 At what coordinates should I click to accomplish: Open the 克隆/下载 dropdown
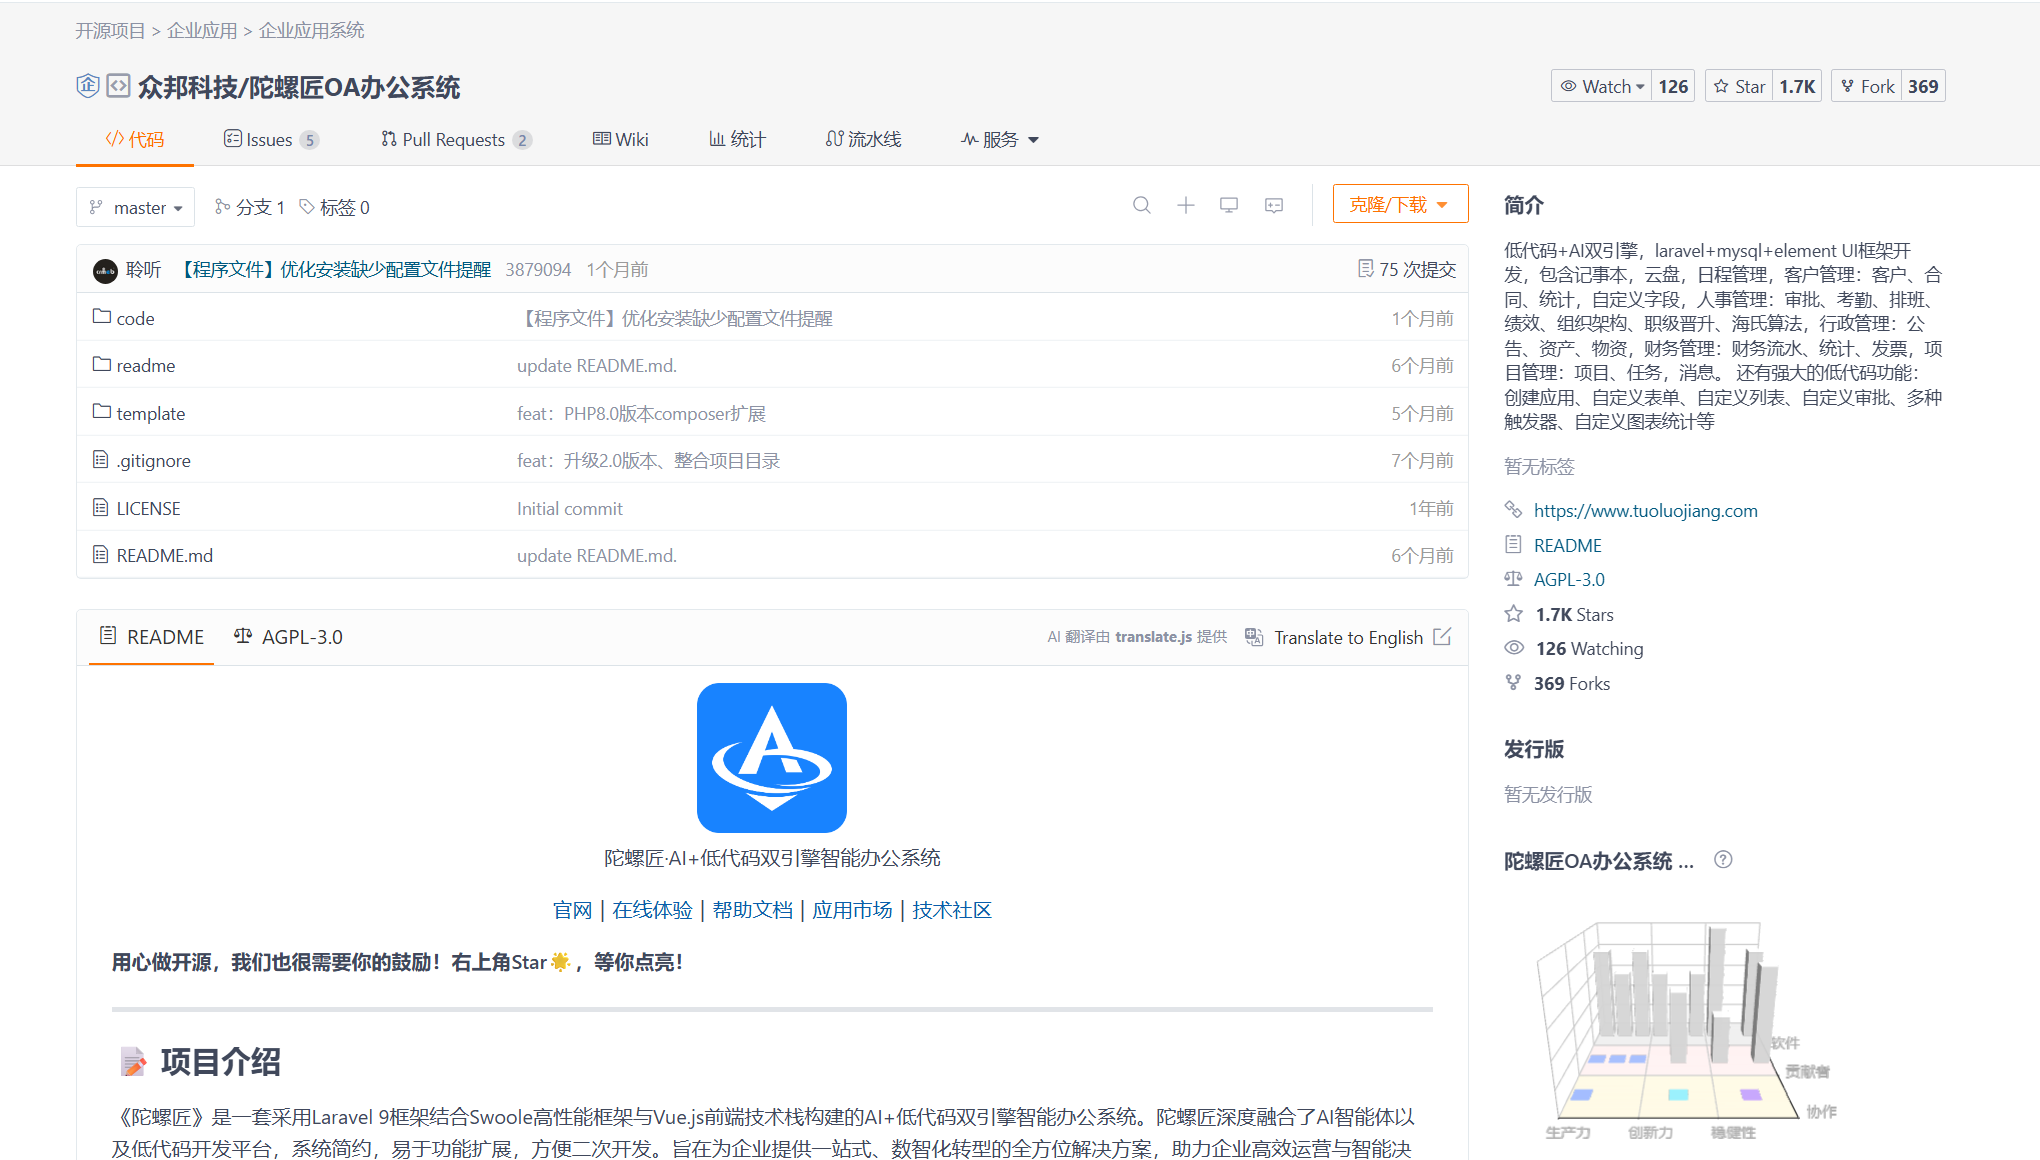(1399, 203)
